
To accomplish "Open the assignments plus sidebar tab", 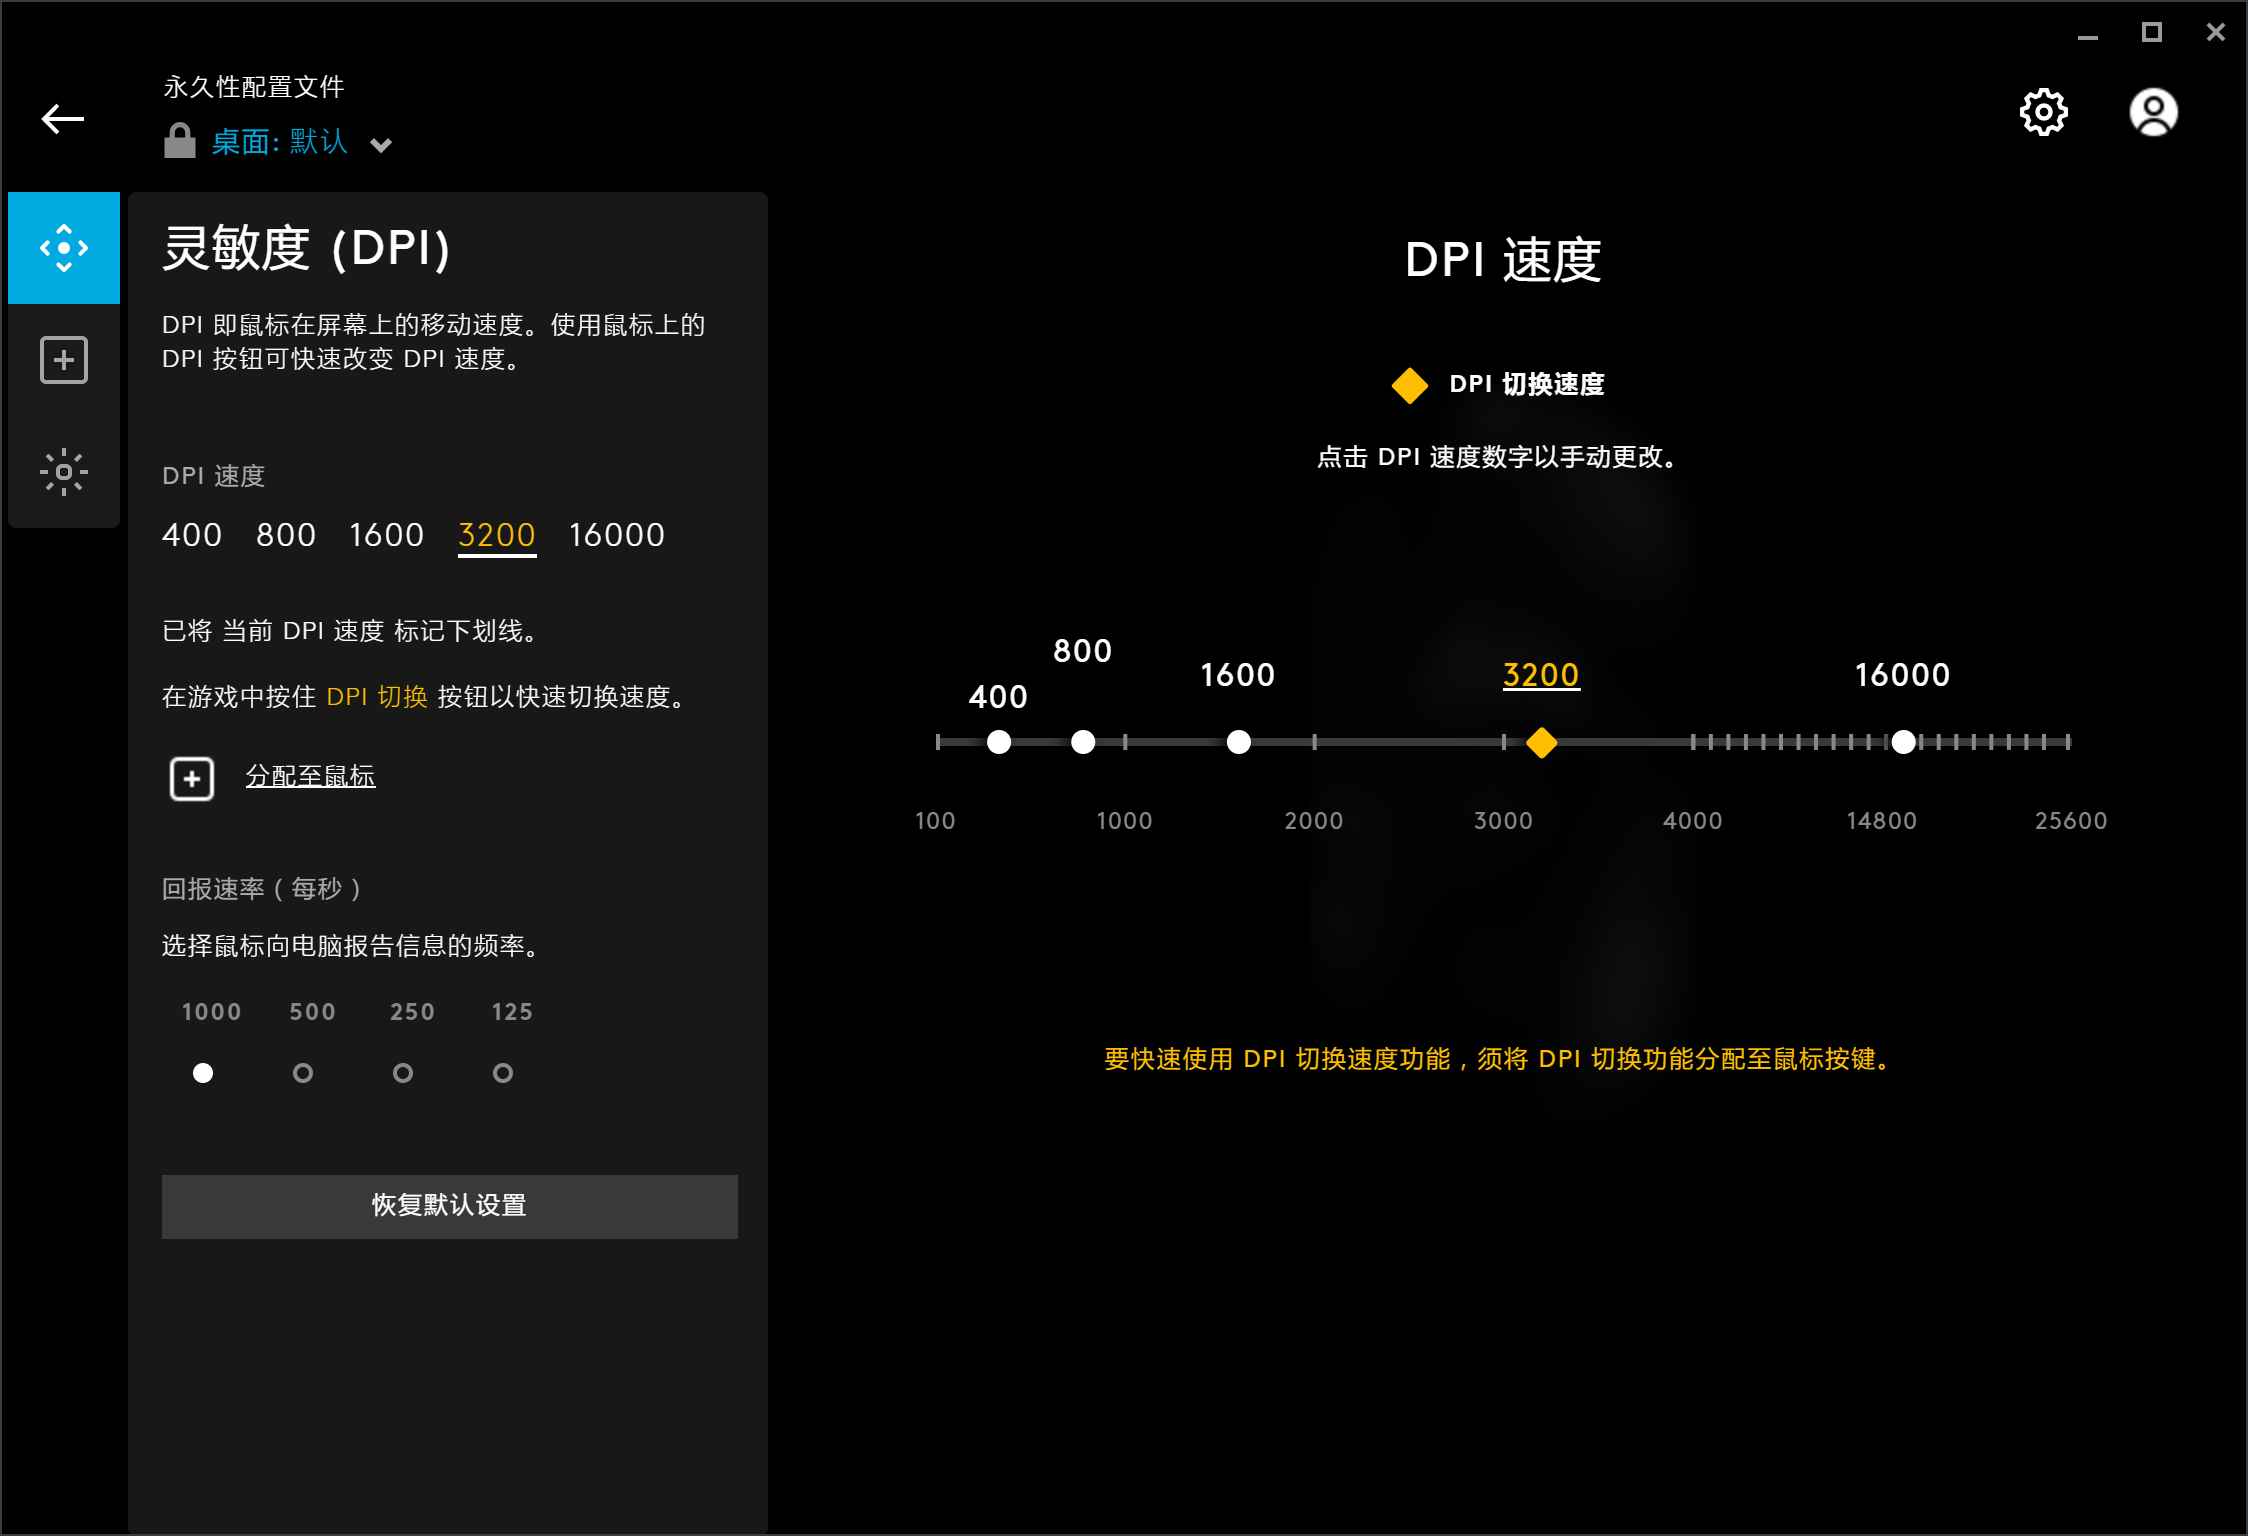I will 64,360.
